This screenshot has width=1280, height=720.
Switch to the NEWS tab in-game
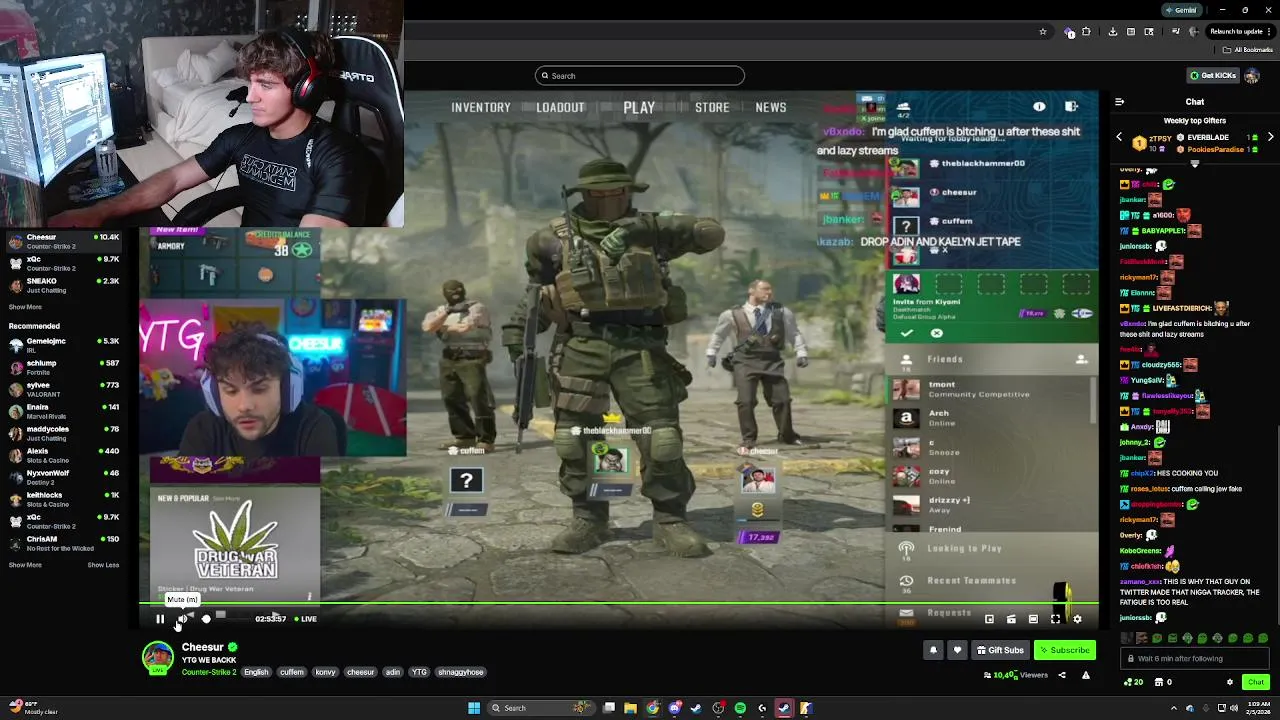click(x=771, y=107)
